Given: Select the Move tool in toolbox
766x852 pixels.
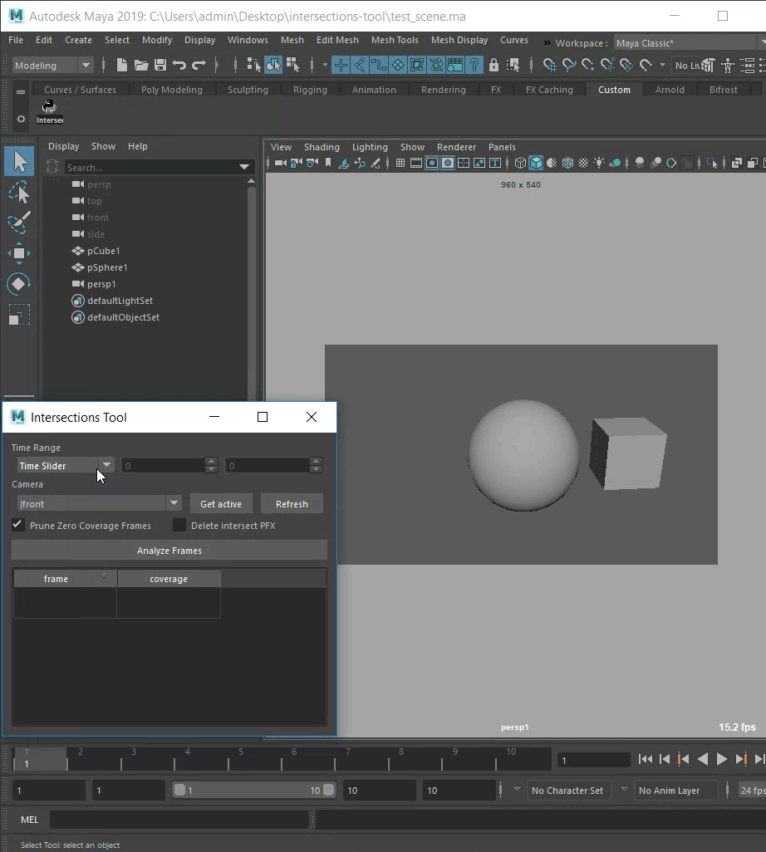Looking at the screenshot, I should point(19,253).
